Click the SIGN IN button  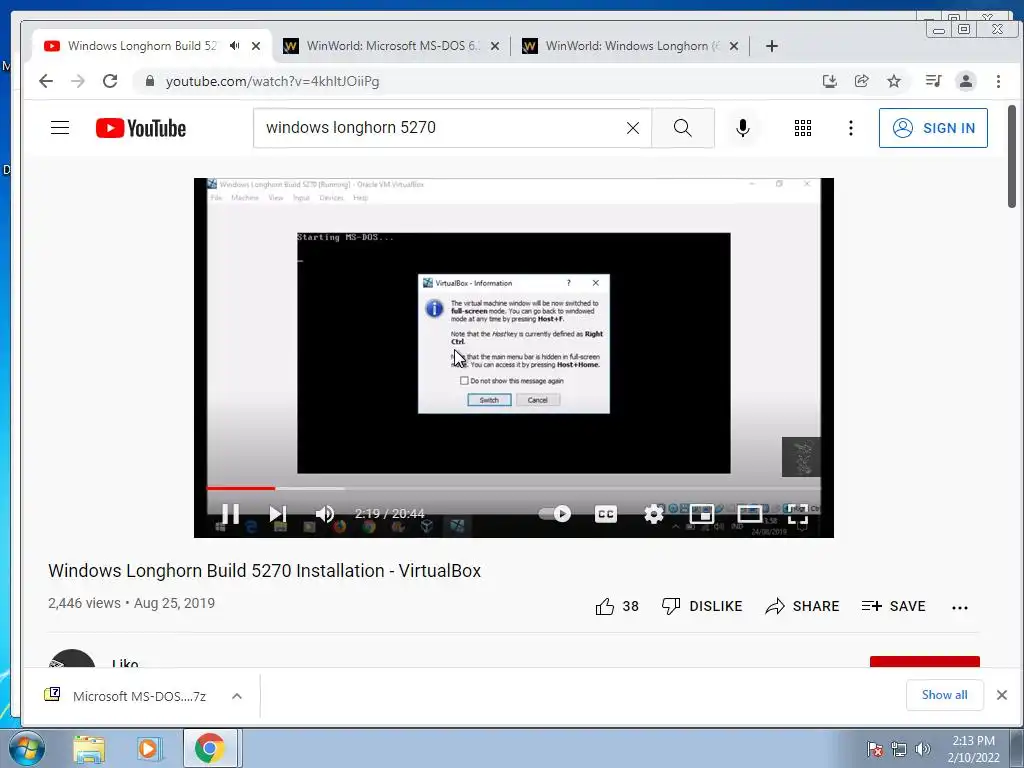(x=933, y=128)
